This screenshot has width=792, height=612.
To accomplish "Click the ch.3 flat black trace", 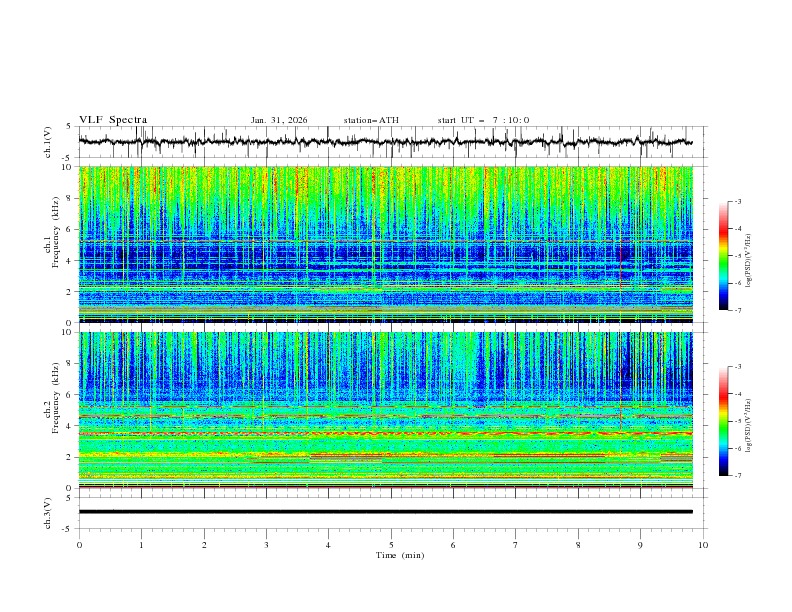I will pos(385,512).
